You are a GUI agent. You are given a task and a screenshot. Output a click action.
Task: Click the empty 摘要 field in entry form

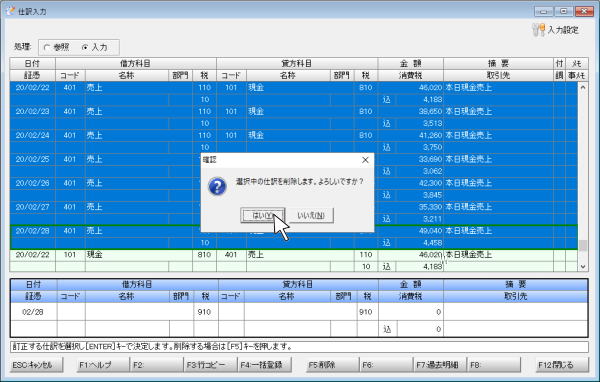click(515, 312)
